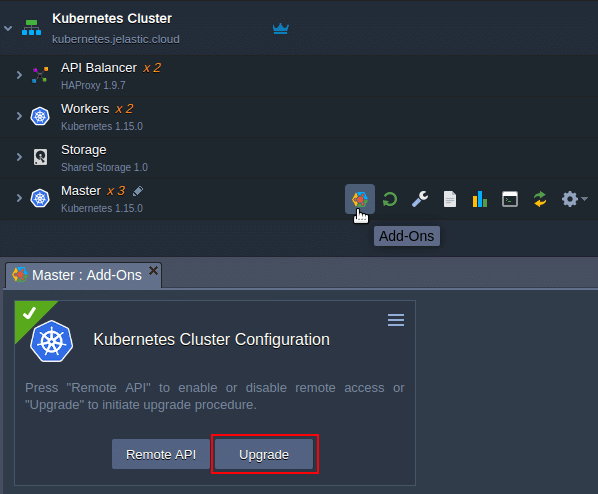
Task: Click the crown icon on Kubernetes Cluster row
Action: coord(281,29)
